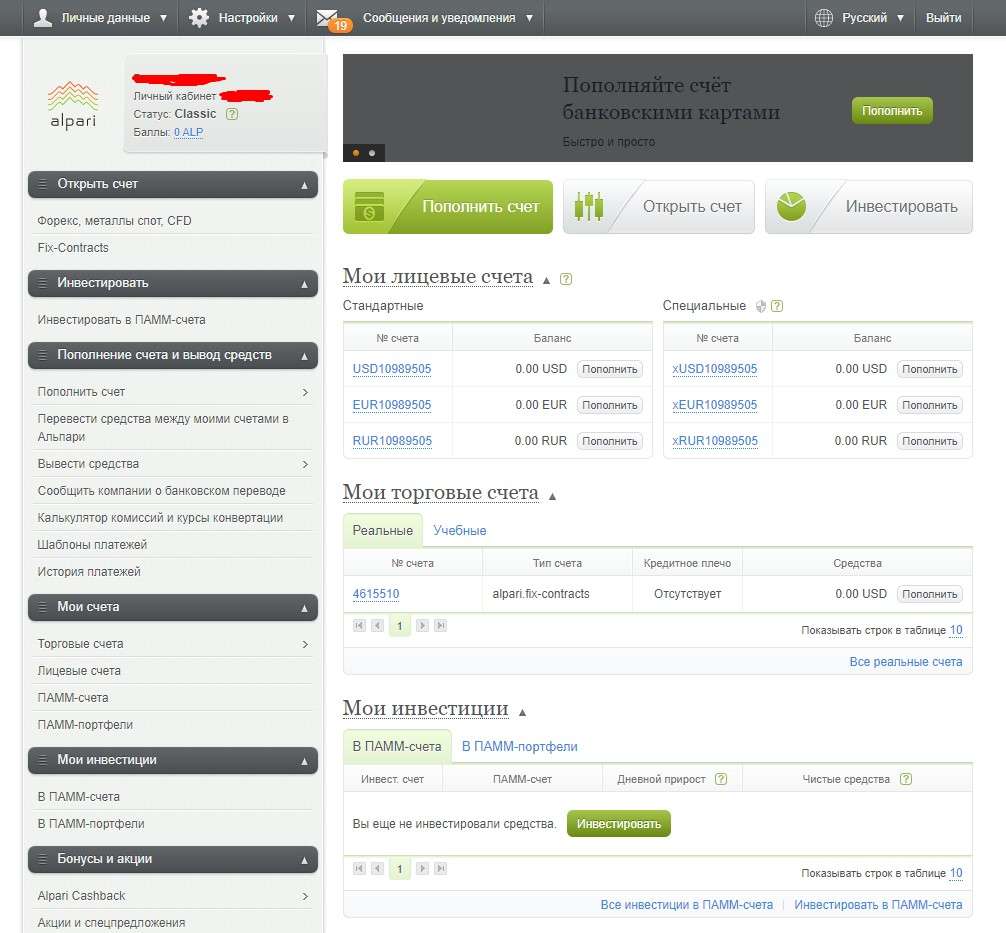1006x933 pixels.
Task: Click the Alpari logo
Action: click(72, 105)
